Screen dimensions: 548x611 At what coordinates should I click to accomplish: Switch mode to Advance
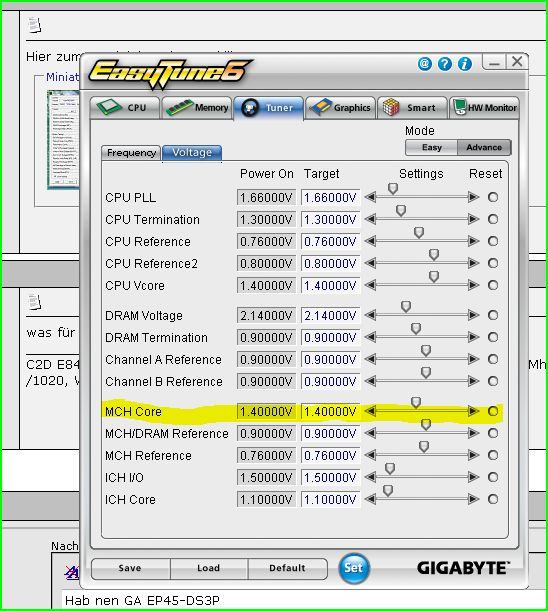[x=484, y=147]
